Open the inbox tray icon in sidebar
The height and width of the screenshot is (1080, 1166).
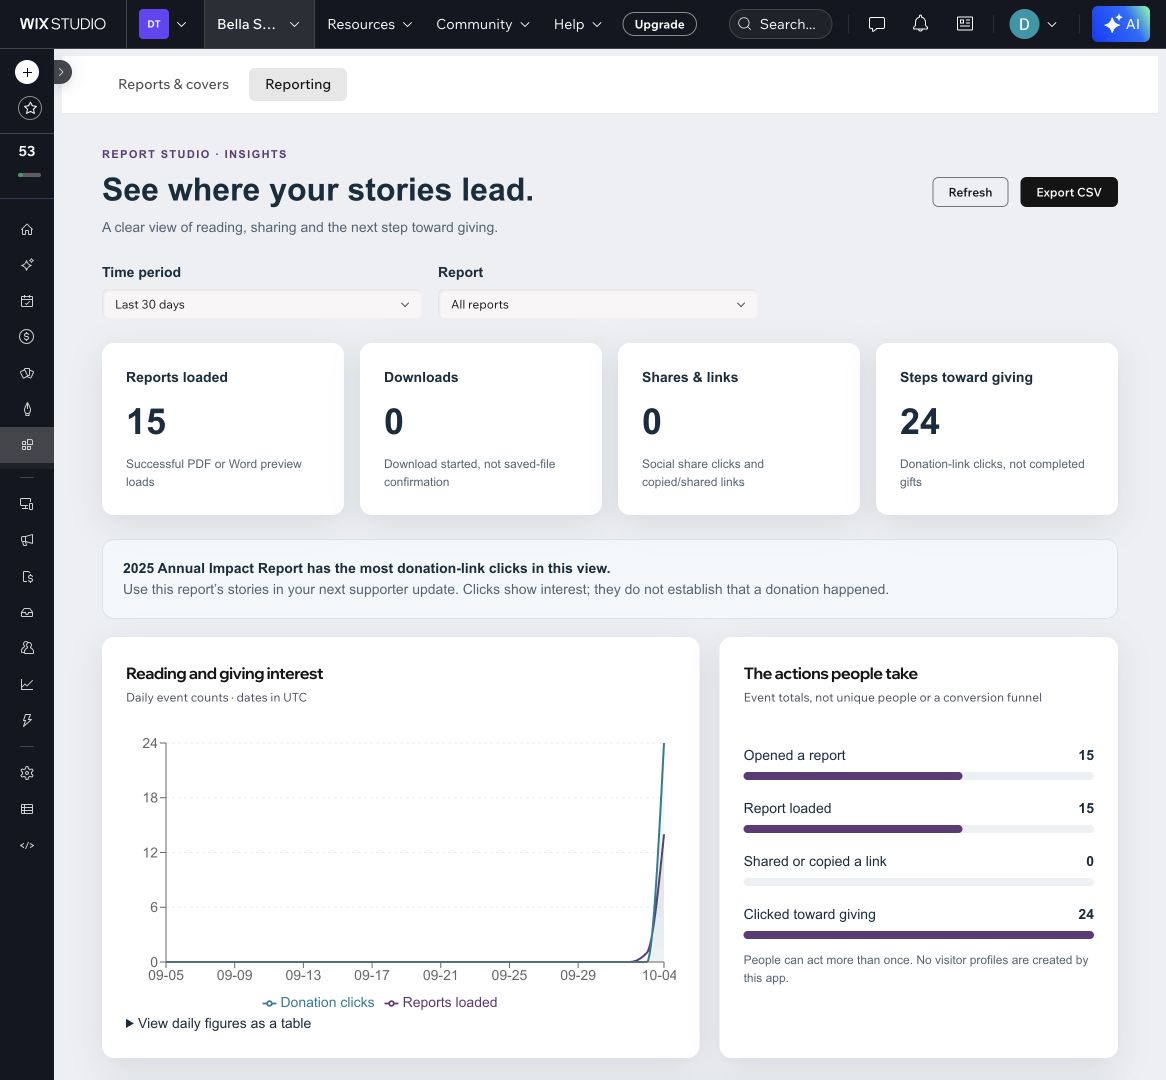click(x=27, y=612)
